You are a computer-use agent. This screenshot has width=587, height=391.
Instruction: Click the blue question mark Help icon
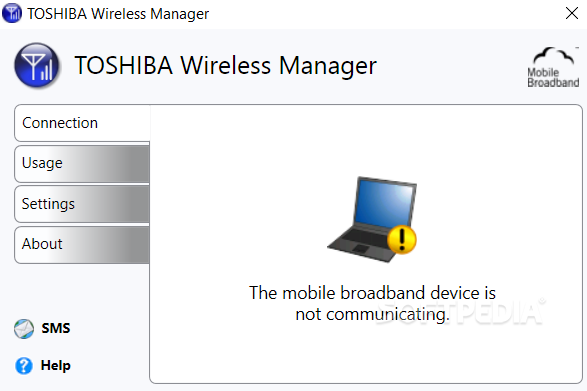pos(24,366)
